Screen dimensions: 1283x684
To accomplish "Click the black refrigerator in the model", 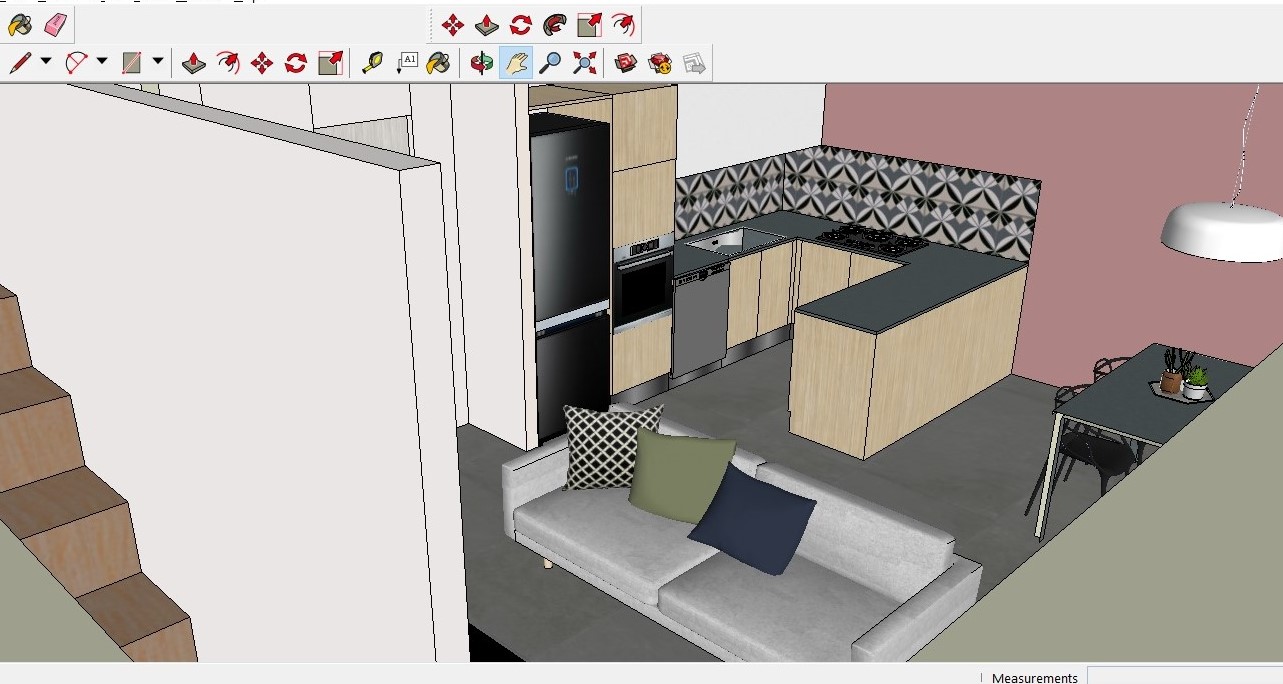I will click(569, 275).
